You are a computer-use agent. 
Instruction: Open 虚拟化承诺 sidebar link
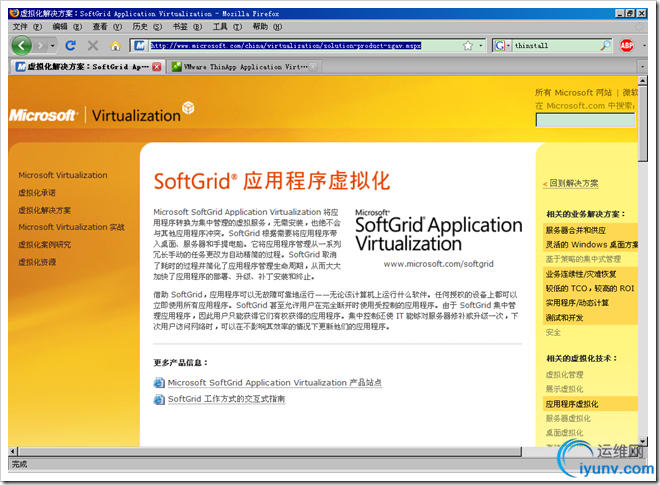pos(37,193)
